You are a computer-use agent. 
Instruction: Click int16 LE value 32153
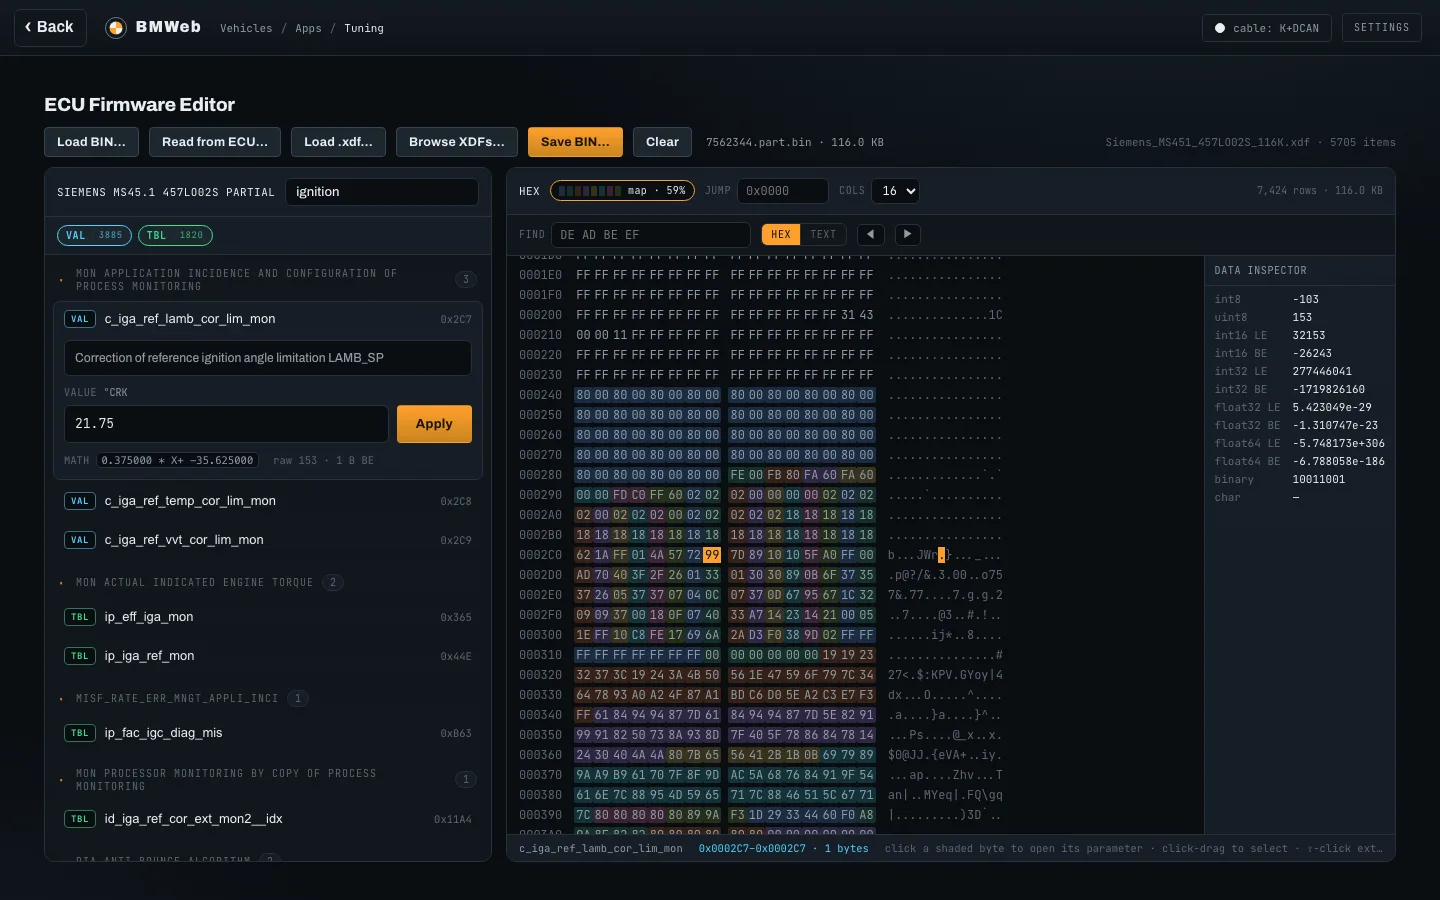pos(1309,335)
